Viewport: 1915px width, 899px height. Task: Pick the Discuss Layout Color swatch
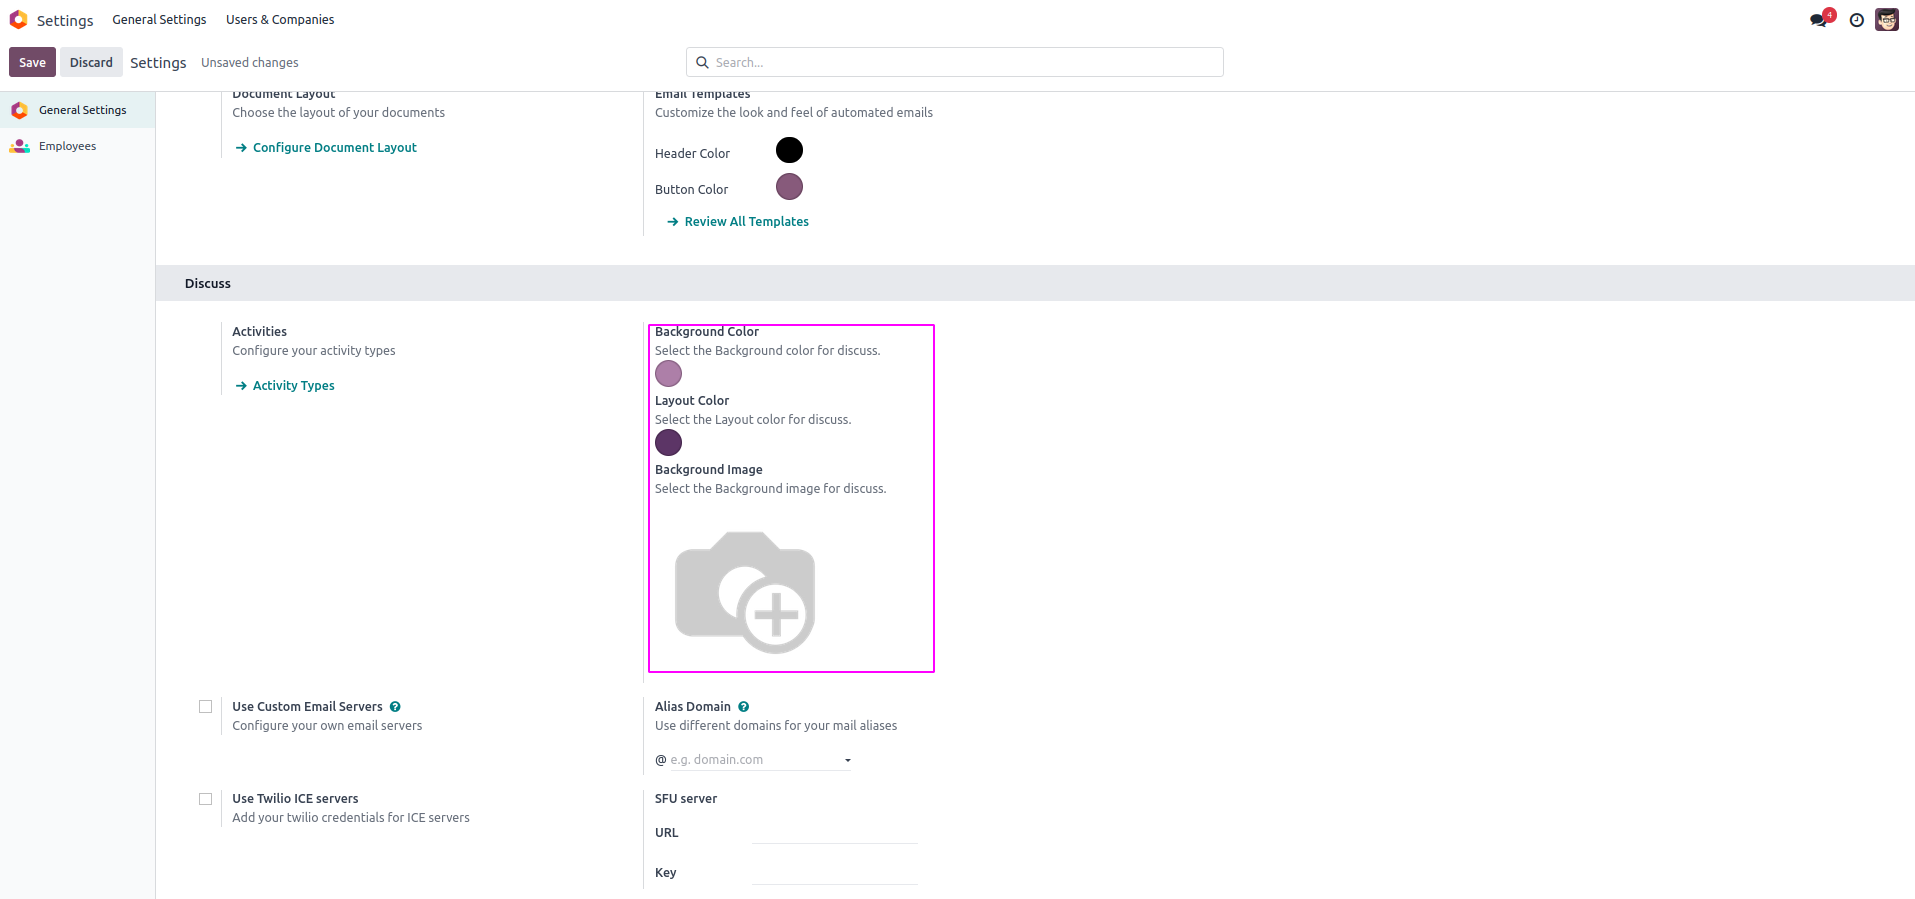point(668,442)
